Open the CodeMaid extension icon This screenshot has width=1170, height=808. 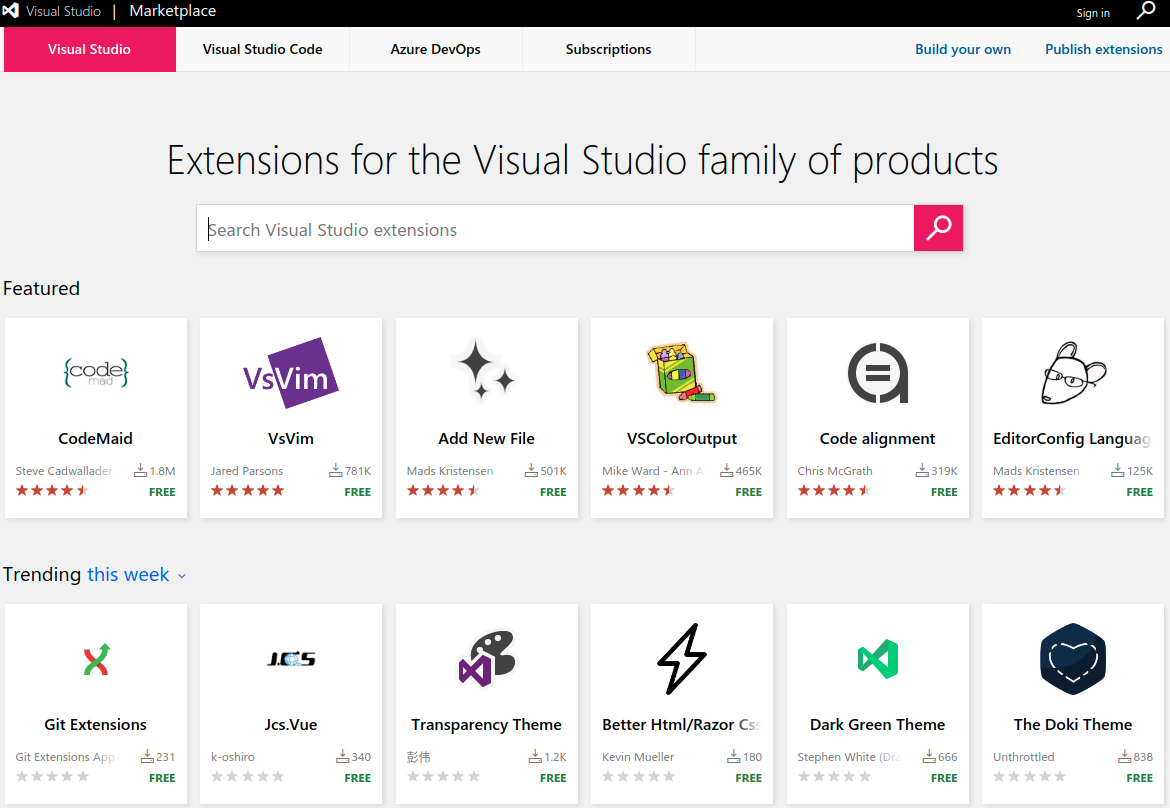tap(95, 373)
